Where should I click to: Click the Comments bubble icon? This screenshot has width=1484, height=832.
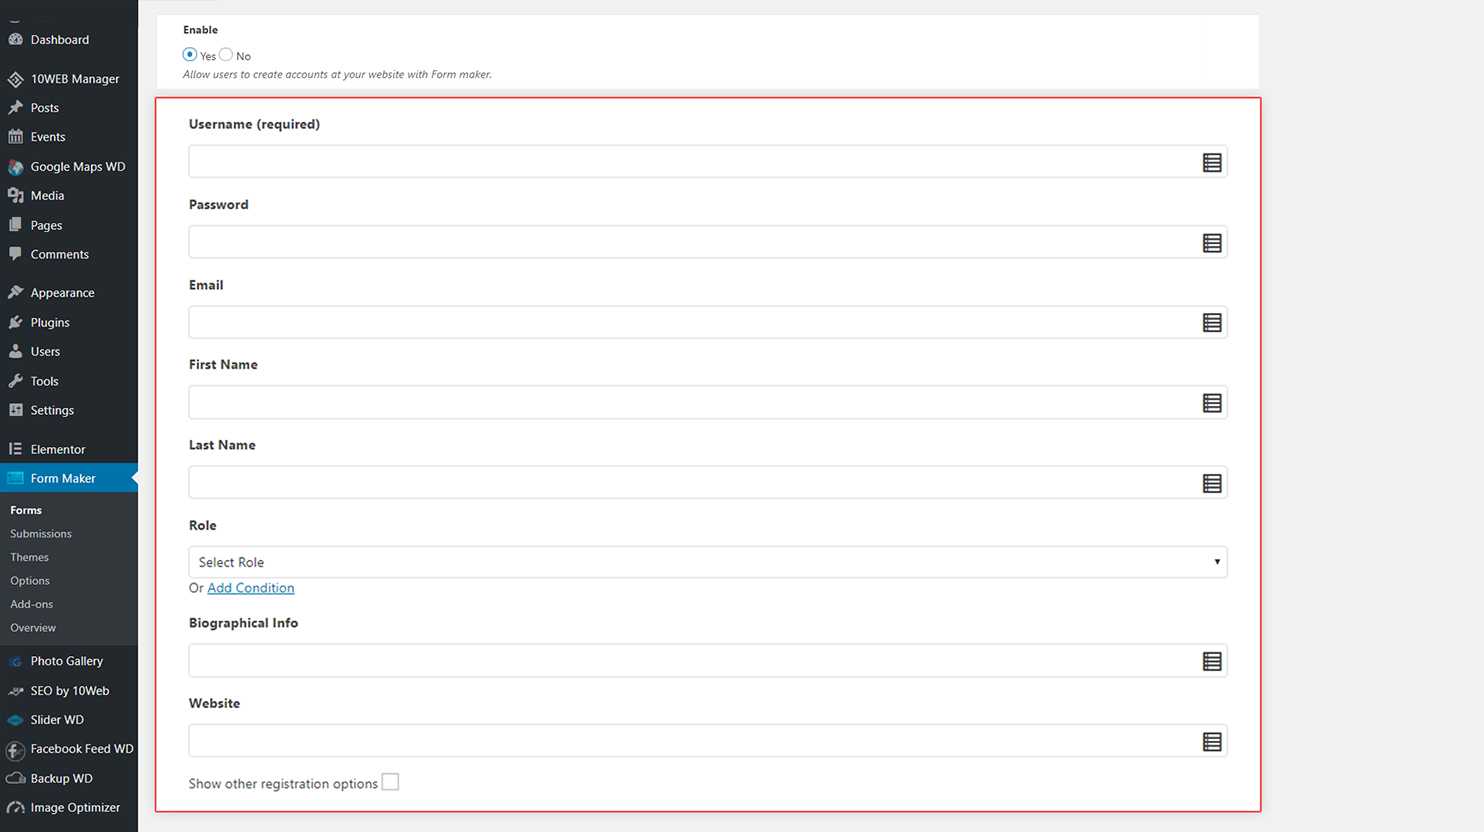[x=15, y=254]
